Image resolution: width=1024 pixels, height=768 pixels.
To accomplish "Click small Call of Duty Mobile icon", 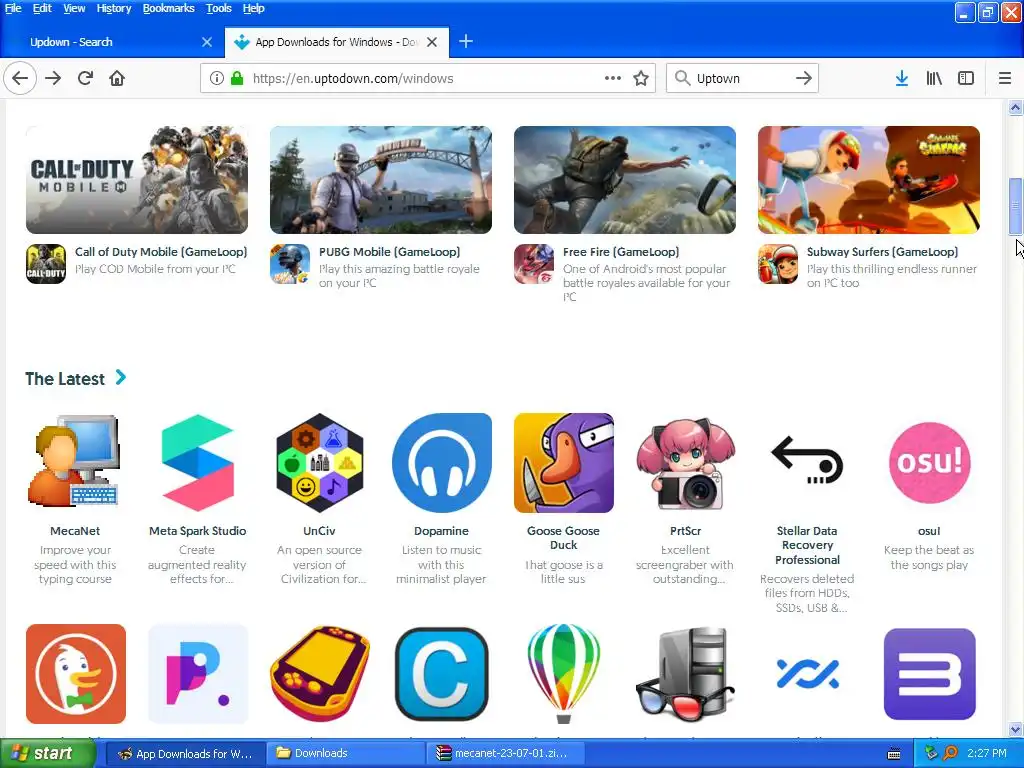I will (x=46, y=264).
